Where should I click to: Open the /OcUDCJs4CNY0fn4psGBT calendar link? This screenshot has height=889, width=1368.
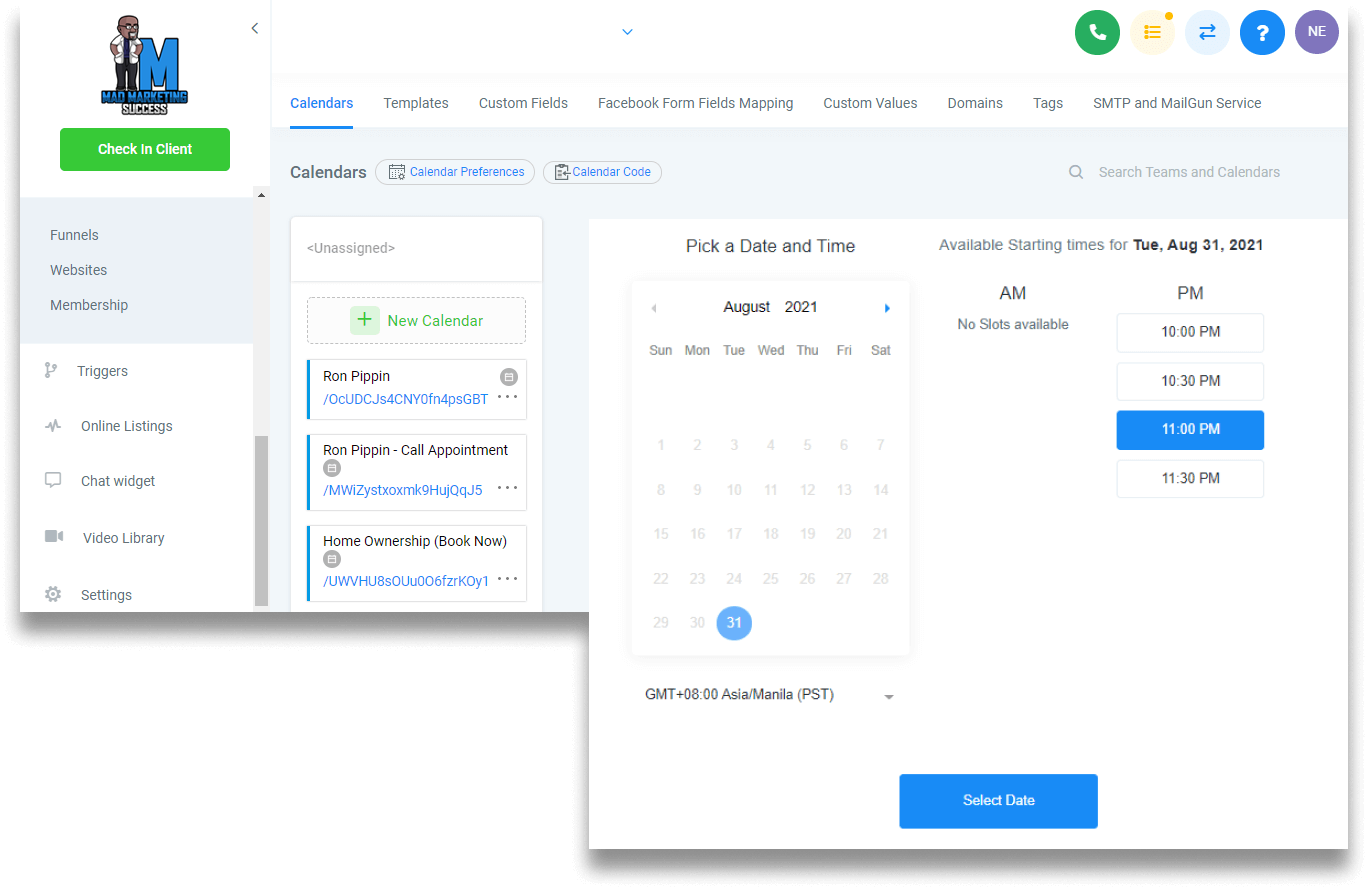coord(405,399)
